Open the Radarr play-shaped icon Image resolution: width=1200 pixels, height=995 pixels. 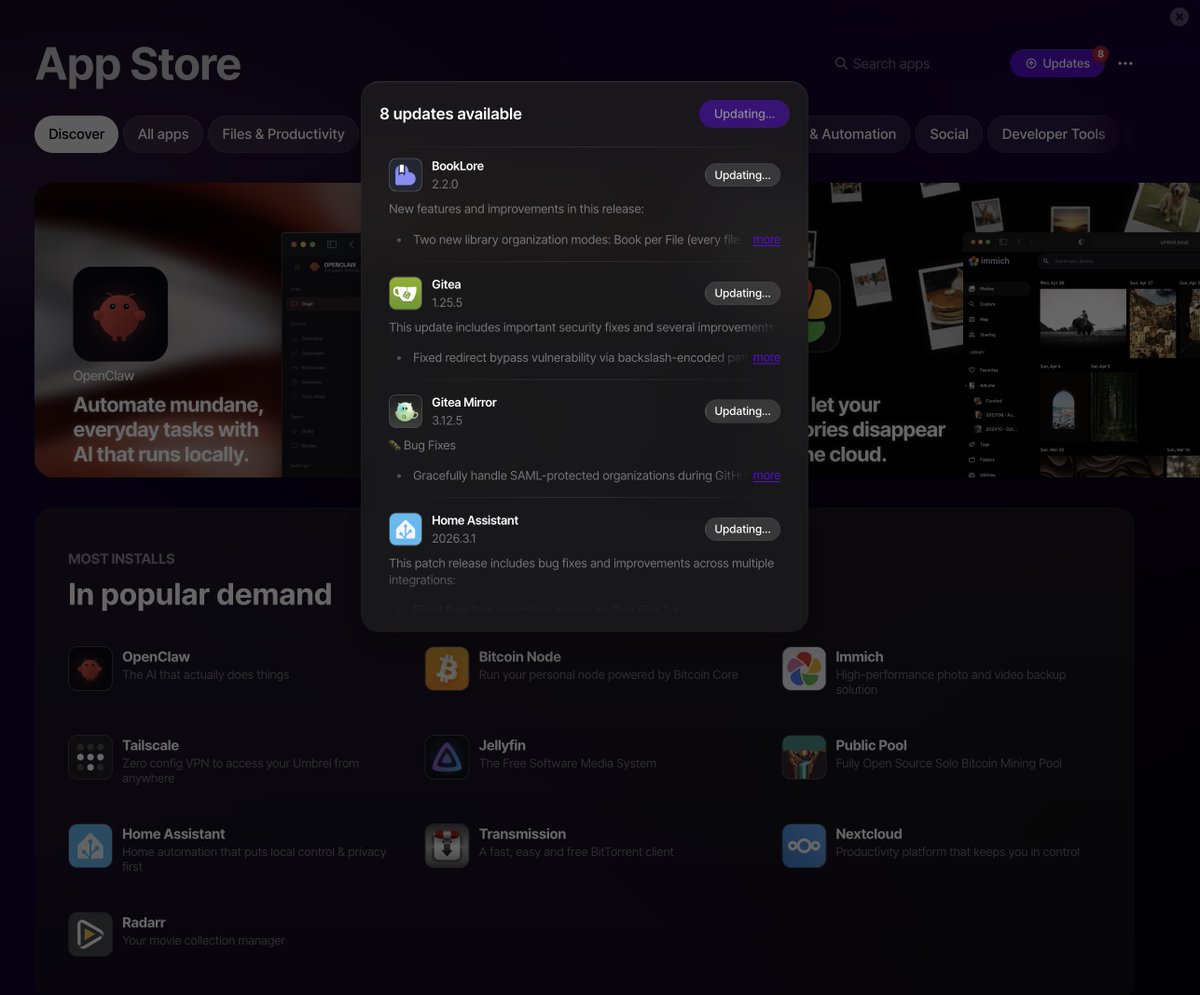pos(90,934)
